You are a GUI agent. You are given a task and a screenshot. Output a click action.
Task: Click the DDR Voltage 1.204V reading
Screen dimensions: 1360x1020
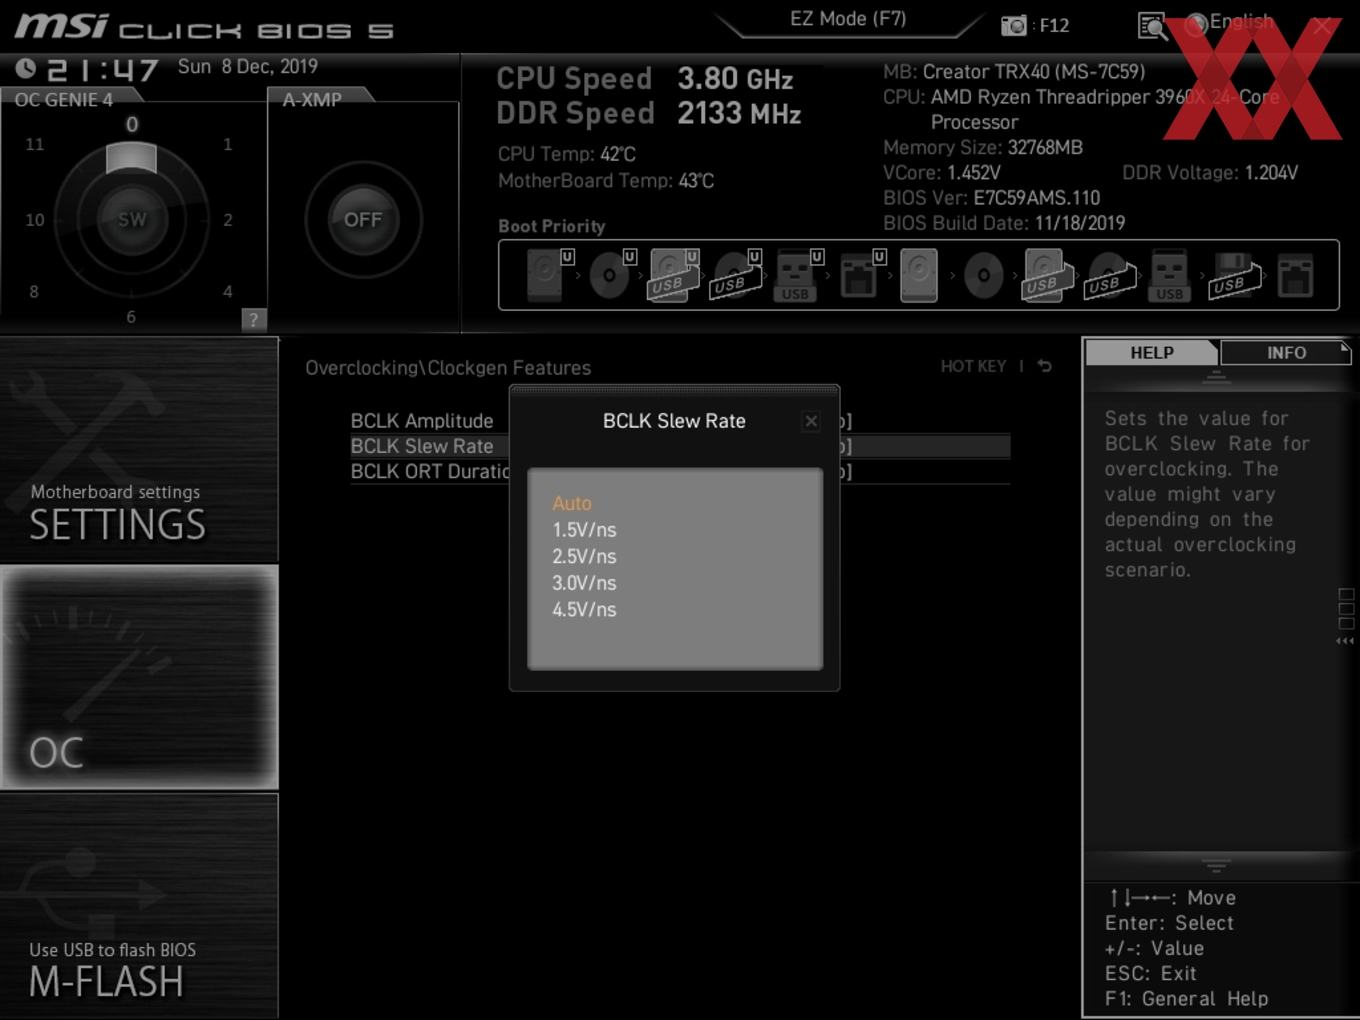pyautogui.click(x=1210, y=173)
